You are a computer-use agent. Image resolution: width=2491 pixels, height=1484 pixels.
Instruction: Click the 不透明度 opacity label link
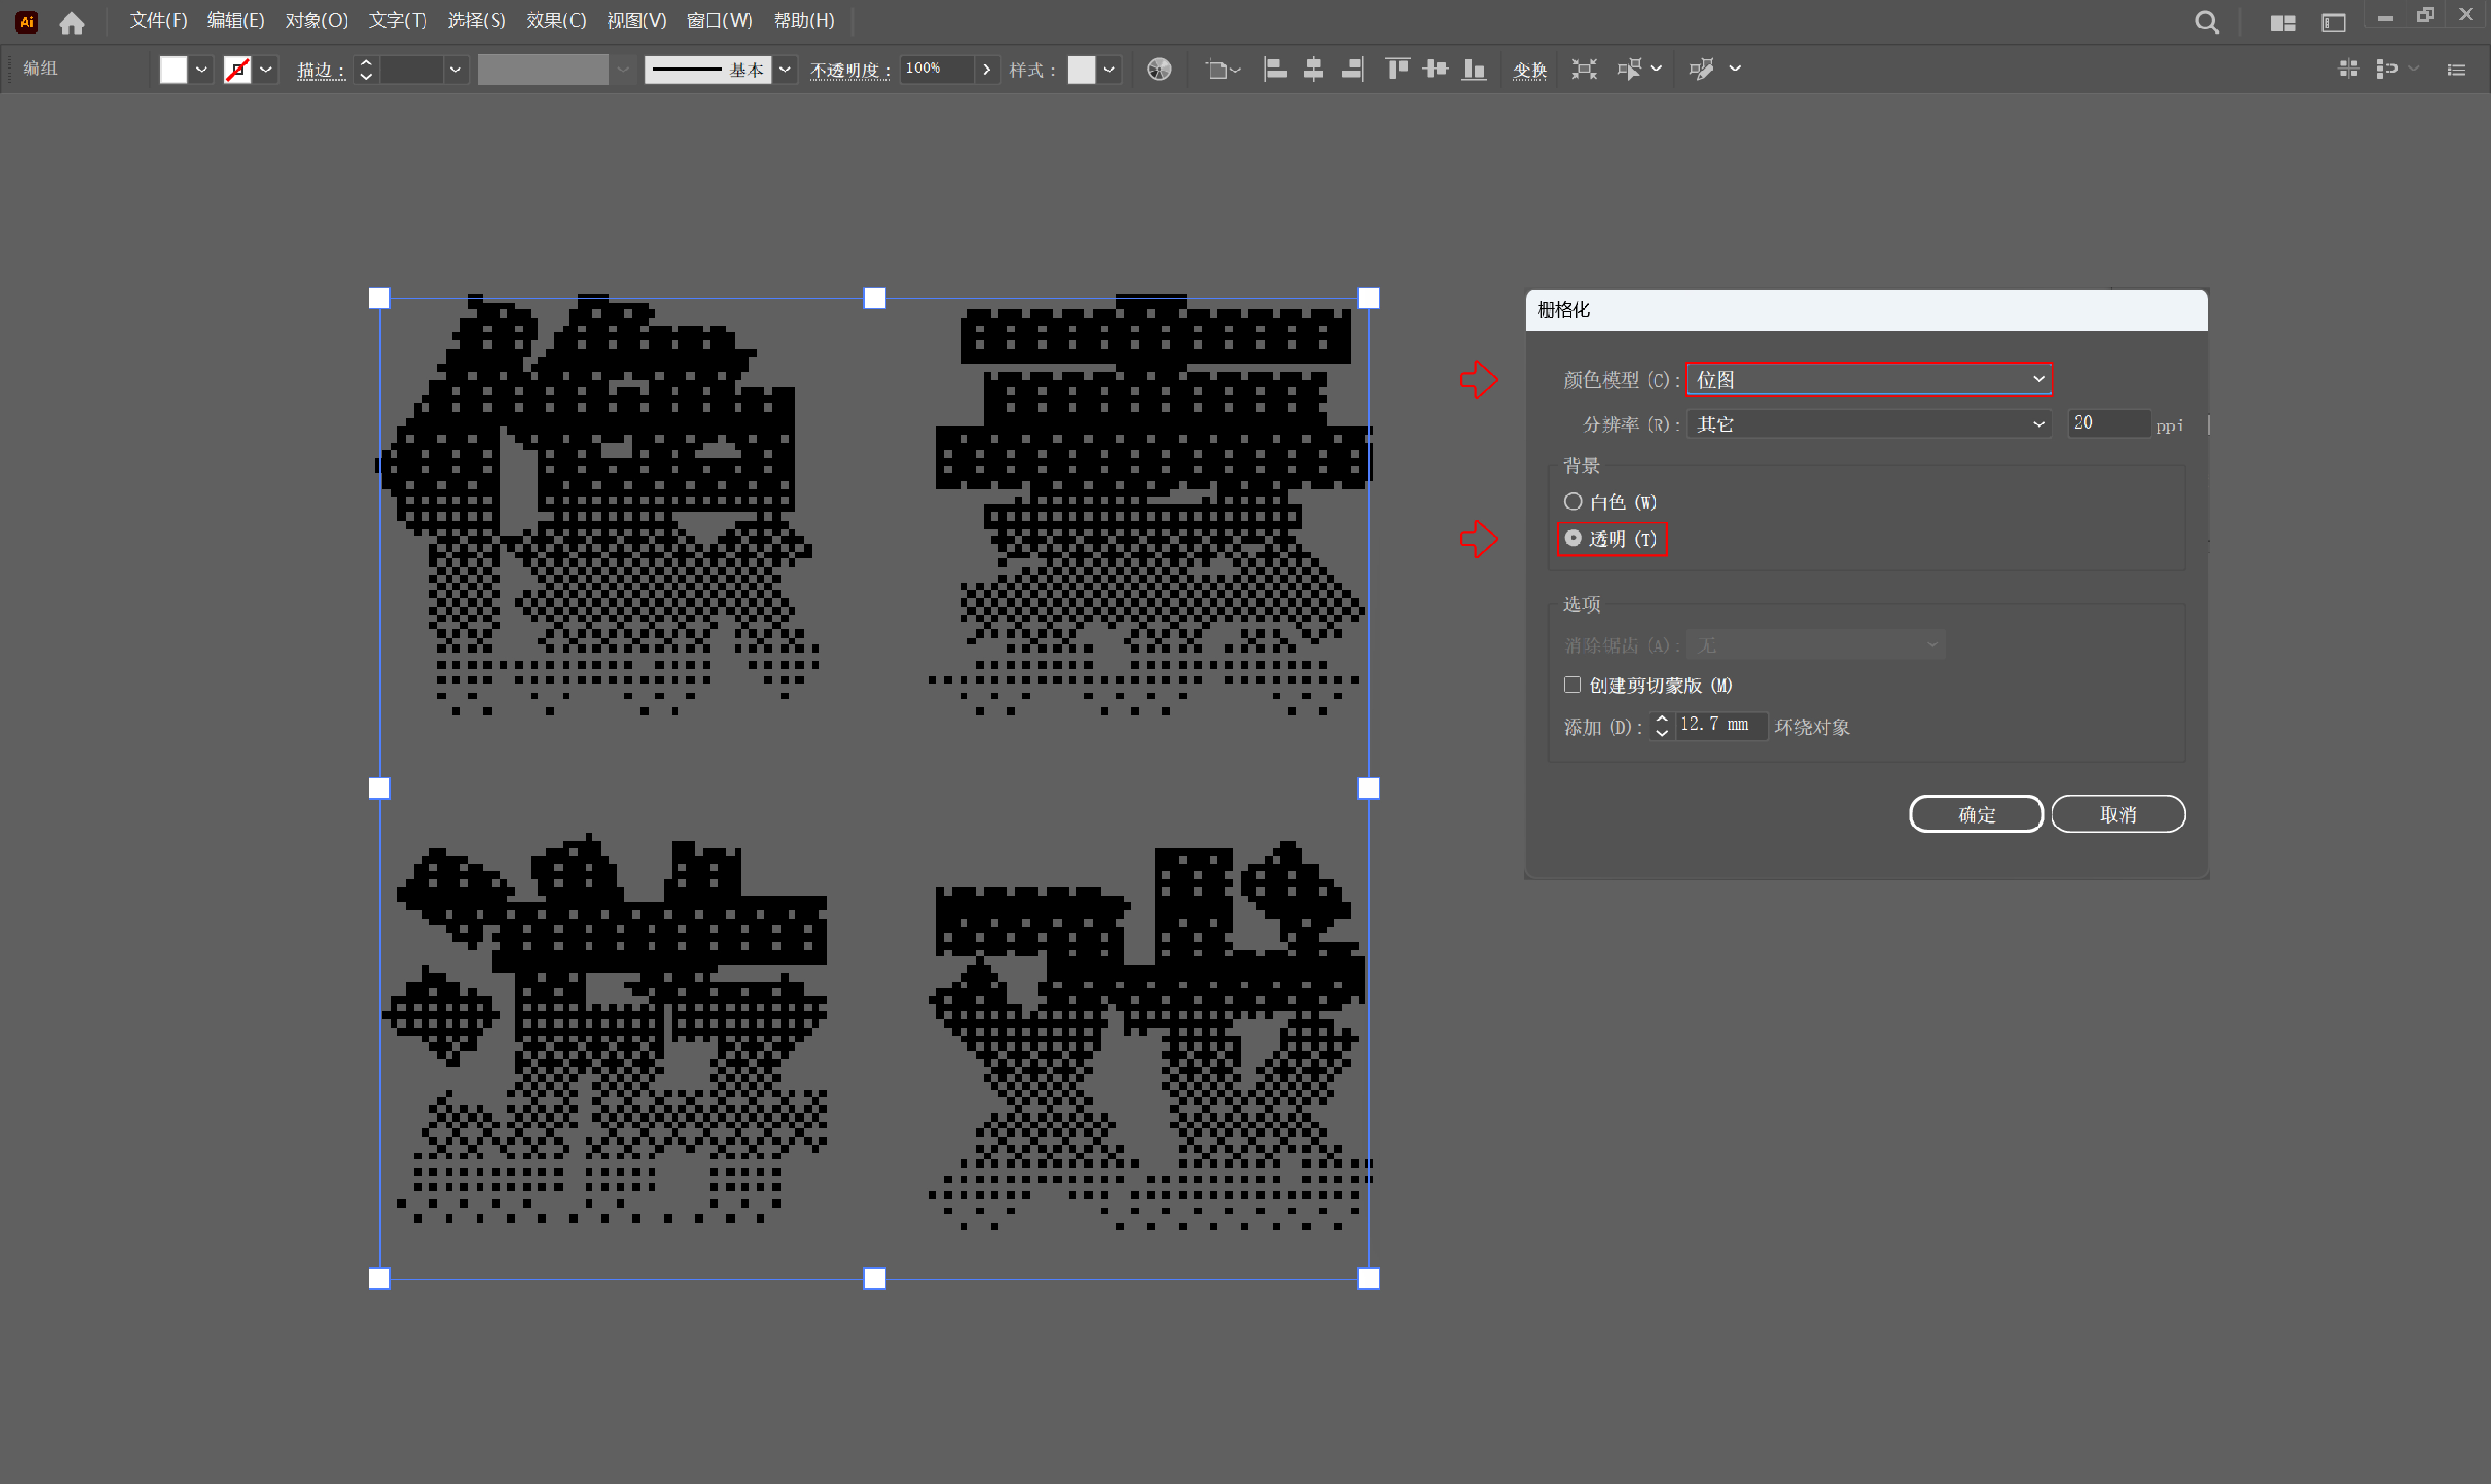point(850,70)
